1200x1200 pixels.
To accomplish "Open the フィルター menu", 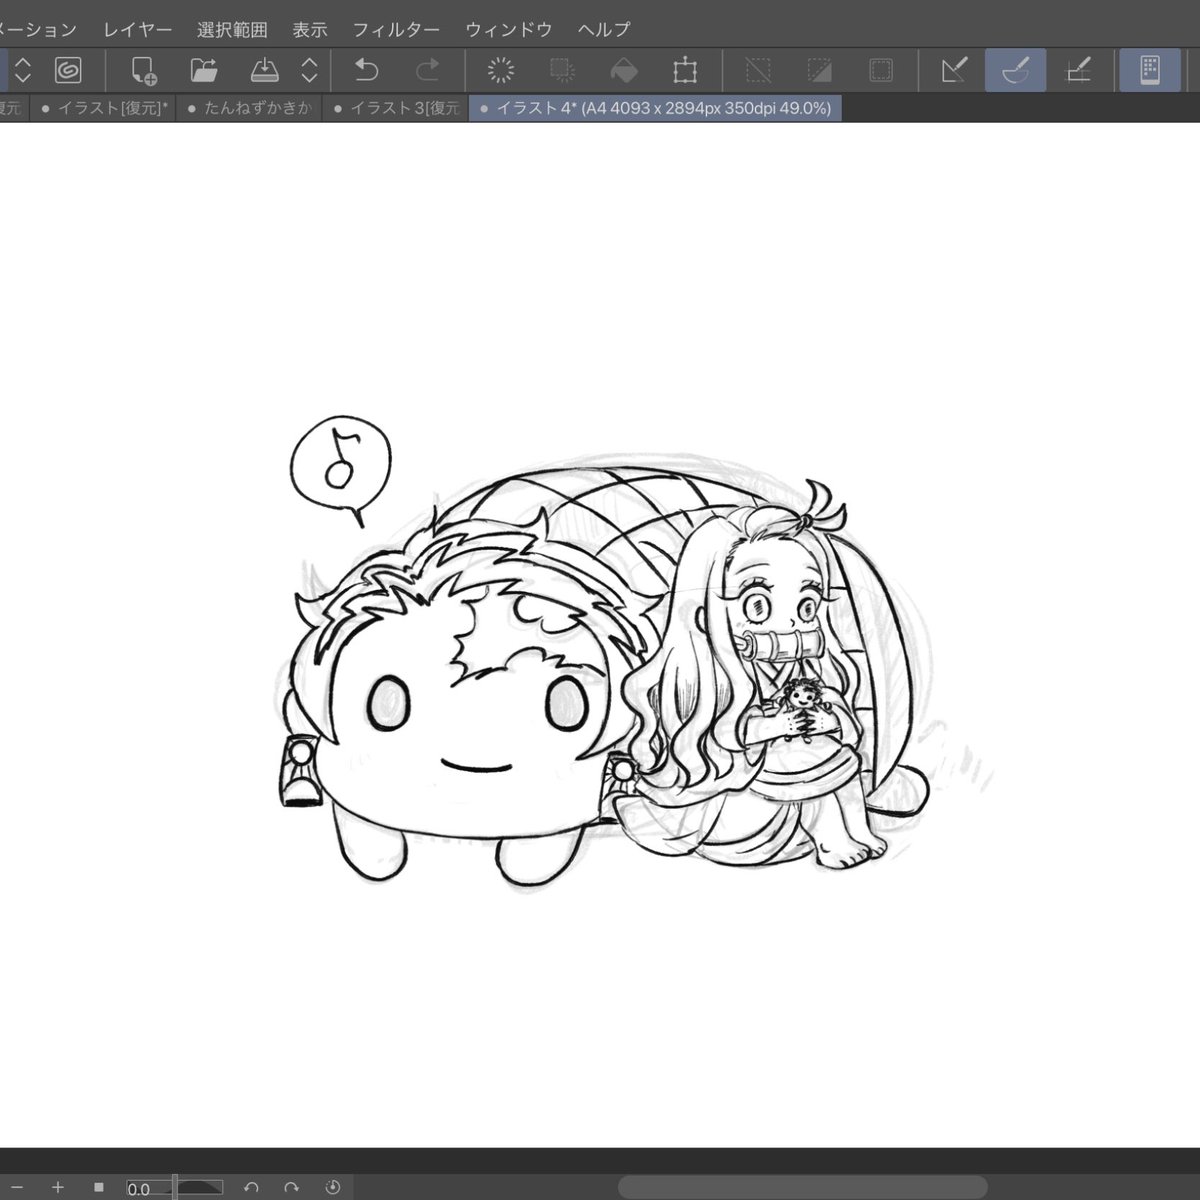I will [x=396, y=29].
